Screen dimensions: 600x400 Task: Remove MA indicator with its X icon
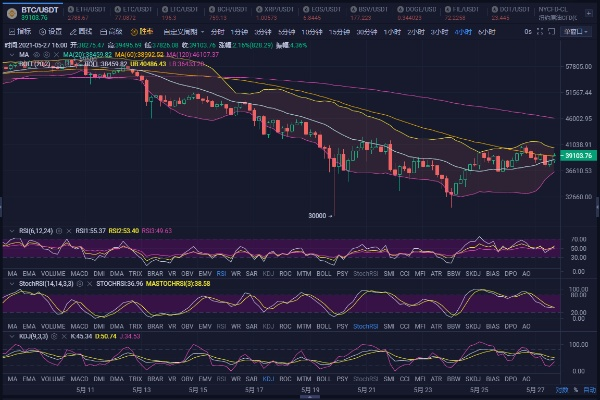[x=56, y=55]
